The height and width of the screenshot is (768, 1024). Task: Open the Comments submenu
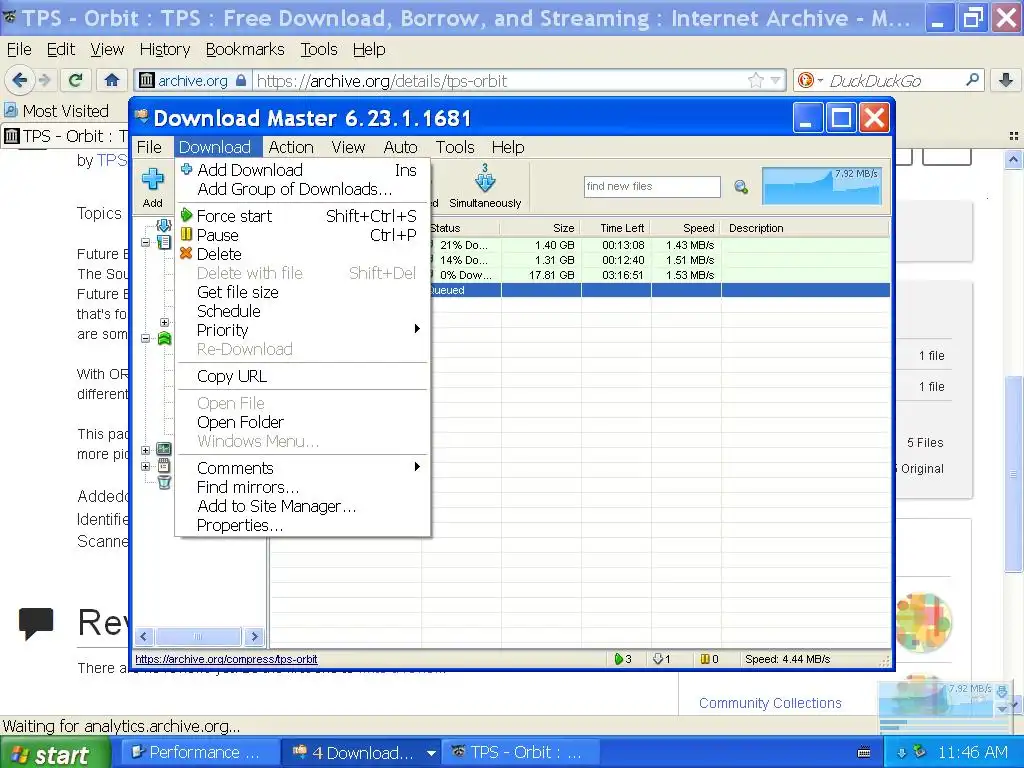[x=302, y=468]
